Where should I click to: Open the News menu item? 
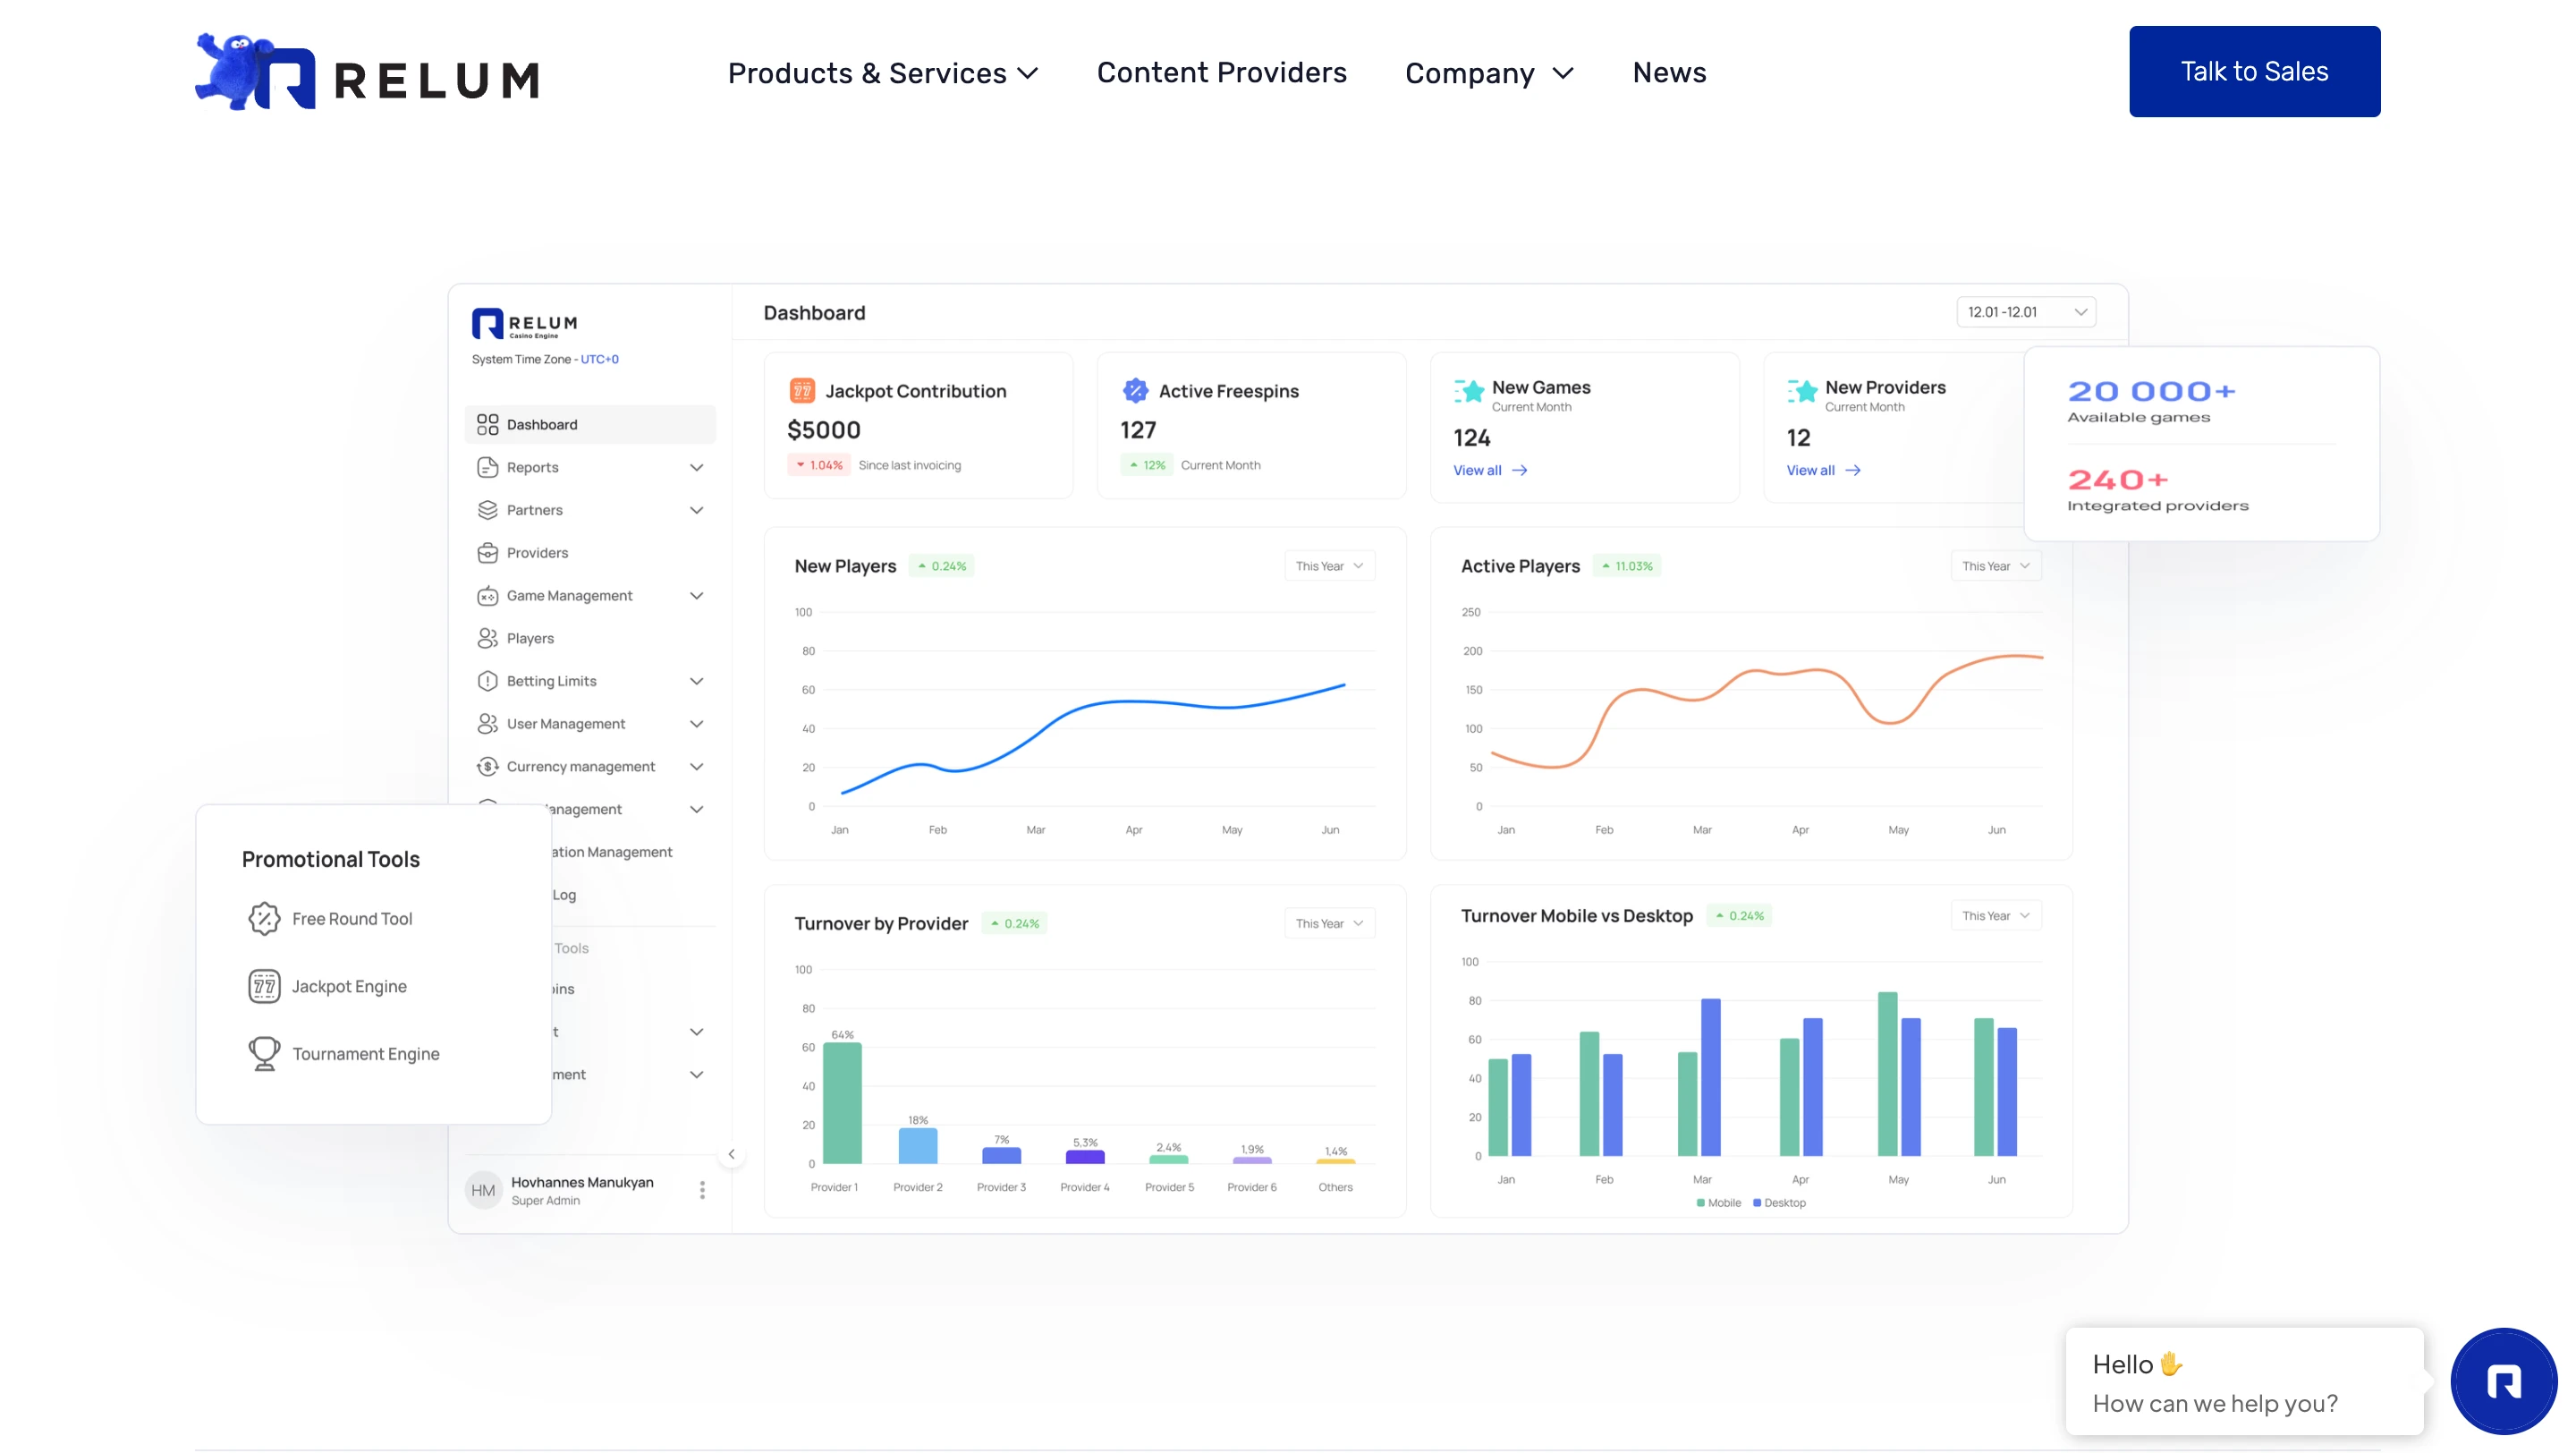coord(1669,73)
